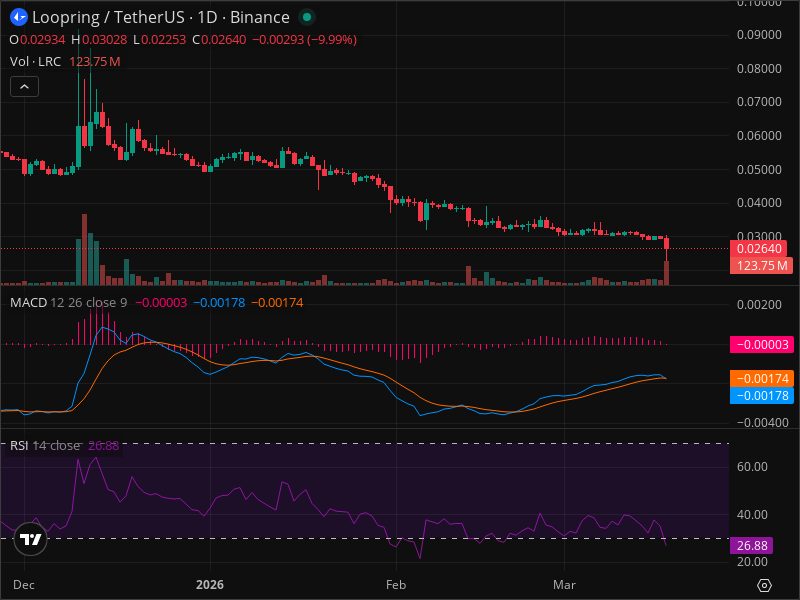
Task: Click the signal line label −0.00174
Action: tap(762, 379)
